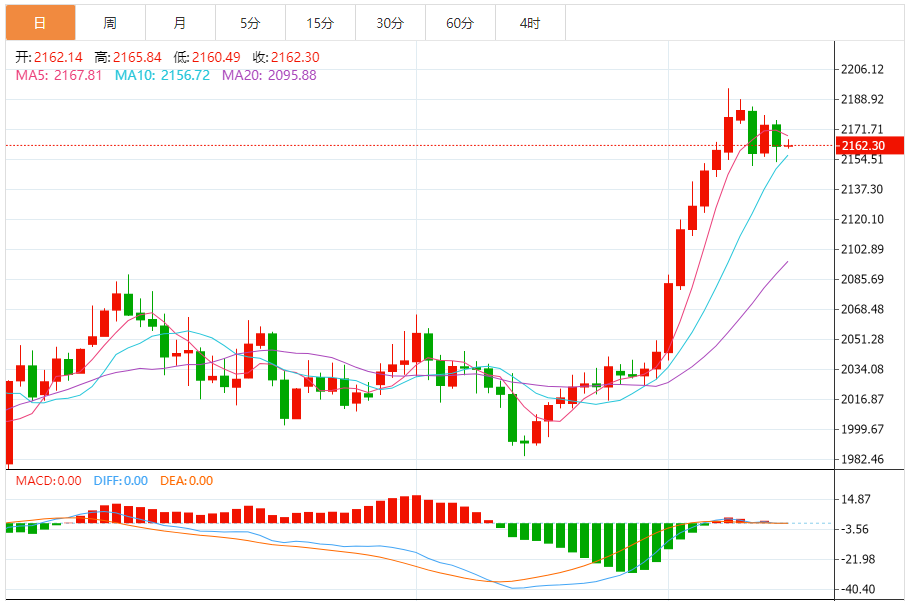
Task: Click the 2188.92 price axis label
Action: [x=863, y=99]
